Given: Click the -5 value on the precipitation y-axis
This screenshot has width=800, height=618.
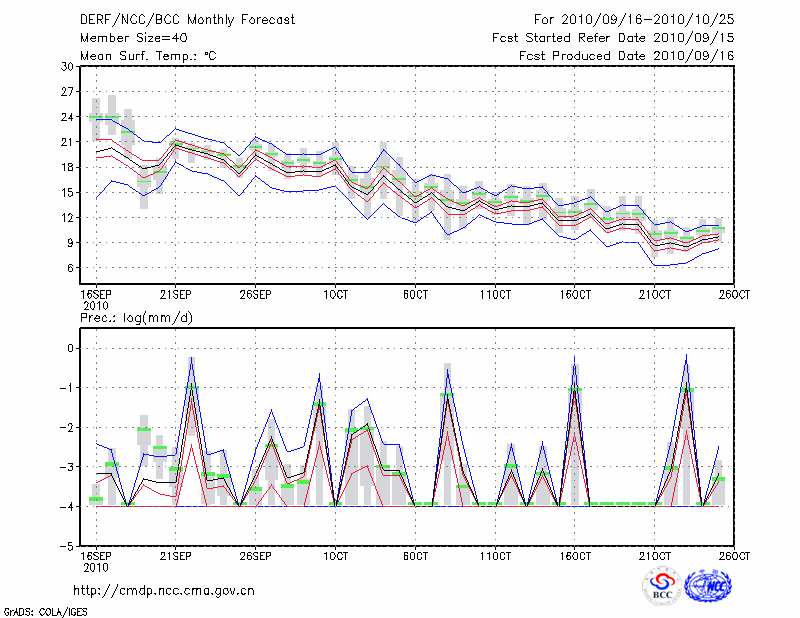Looking at the screenshot, I should coord(68,547).
